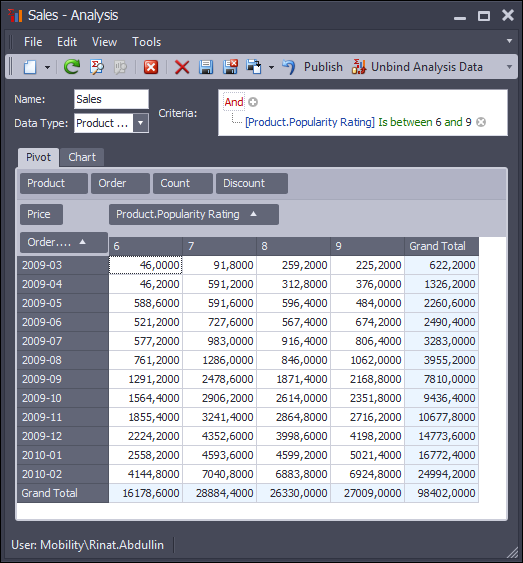Click the green Refresh icon in toolbar
This screenshot has width=523, height=563.
(72, 67)
